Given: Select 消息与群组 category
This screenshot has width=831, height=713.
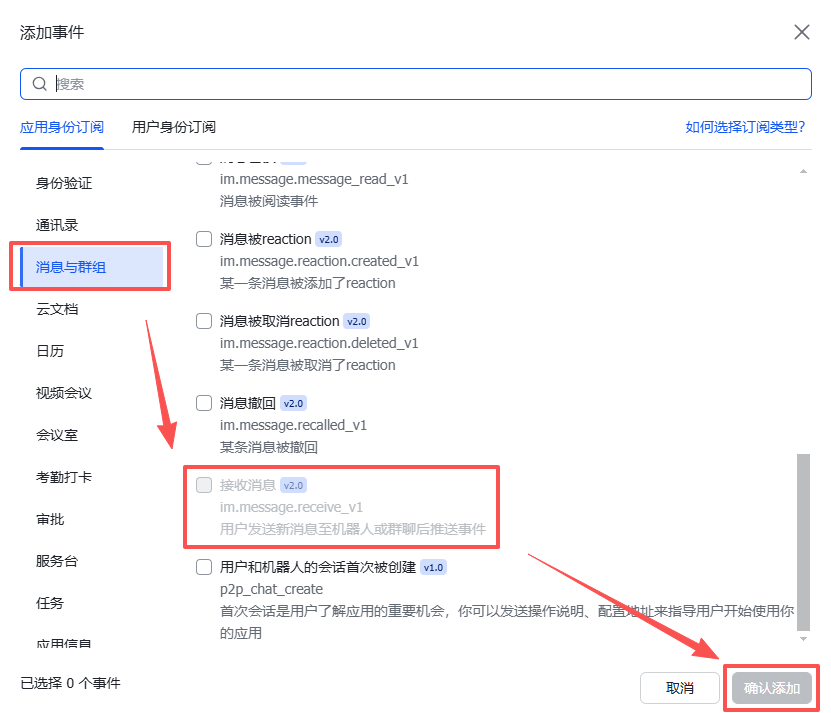Looking at the screenshot, I should click(x=71, y=267).
